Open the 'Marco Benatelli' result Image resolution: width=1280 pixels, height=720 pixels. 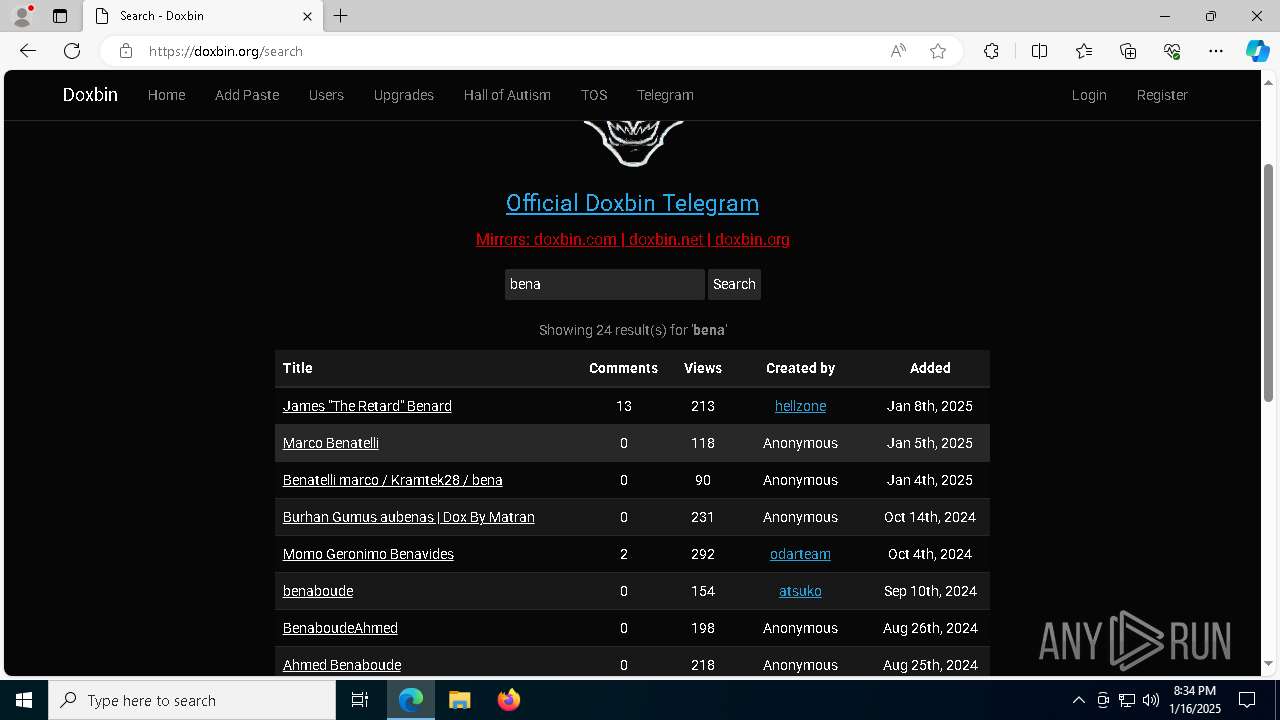[x=331, y=443]
